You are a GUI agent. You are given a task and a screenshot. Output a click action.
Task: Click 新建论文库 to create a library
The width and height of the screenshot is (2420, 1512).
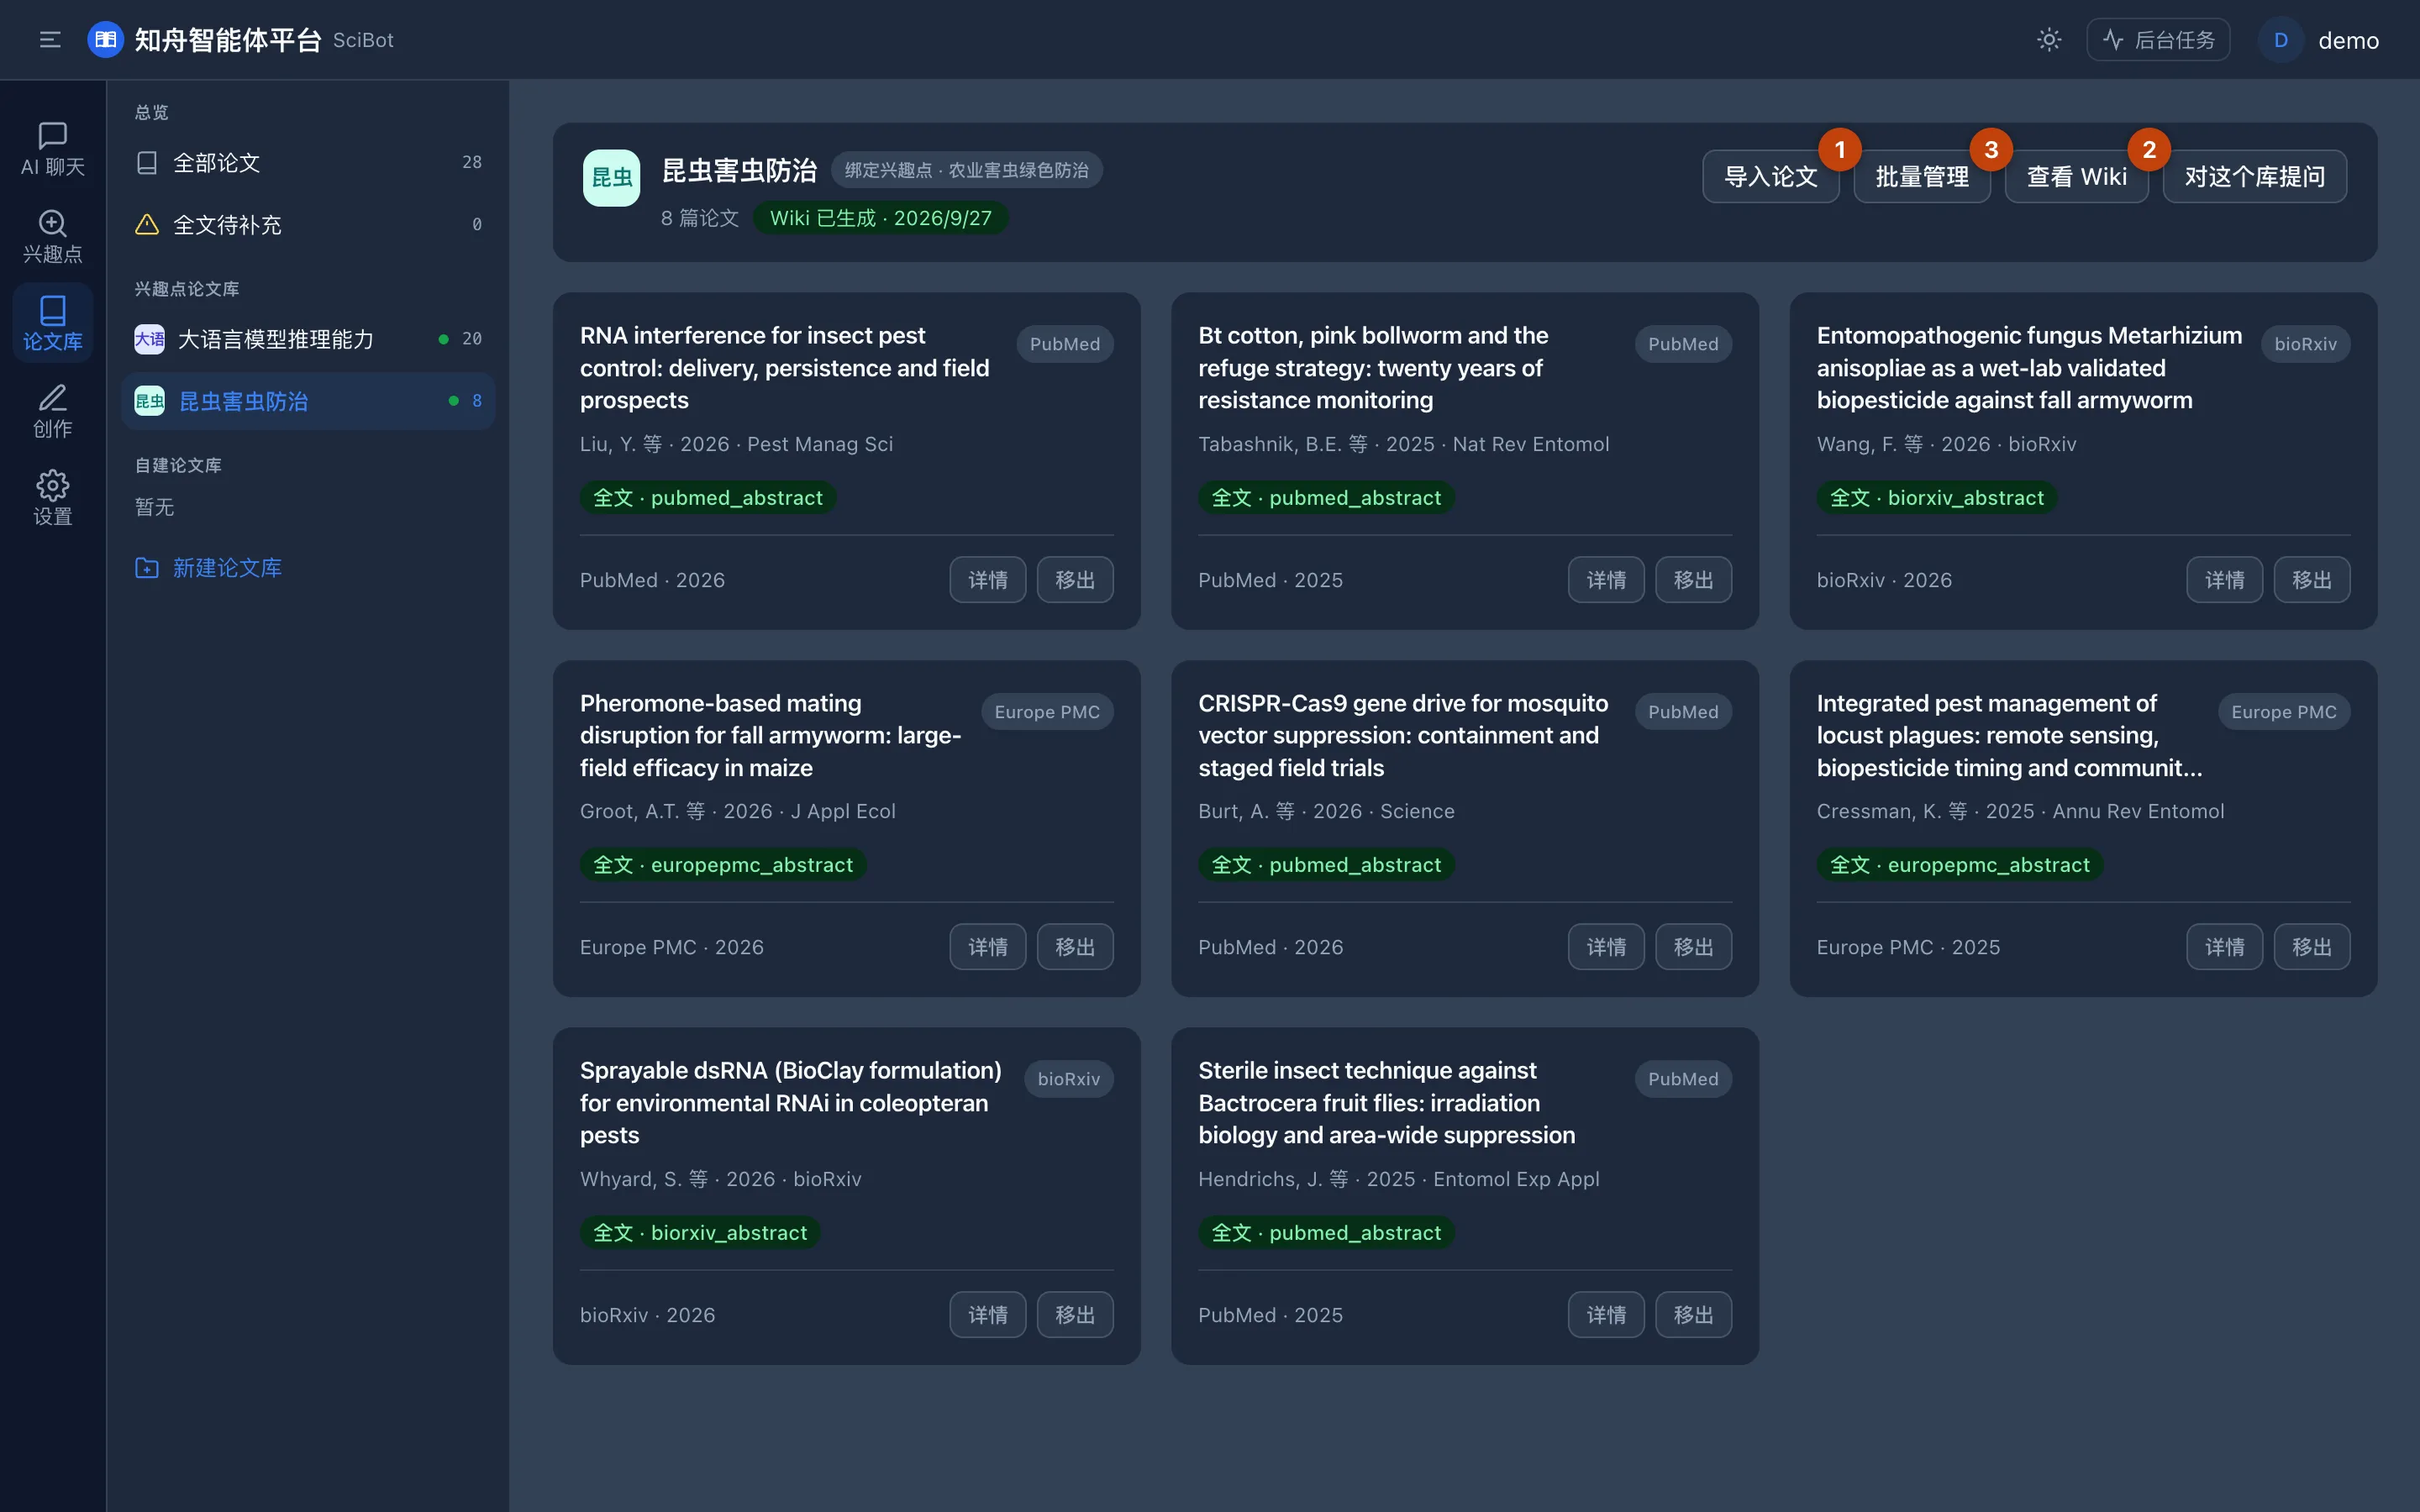pos(209,568)
